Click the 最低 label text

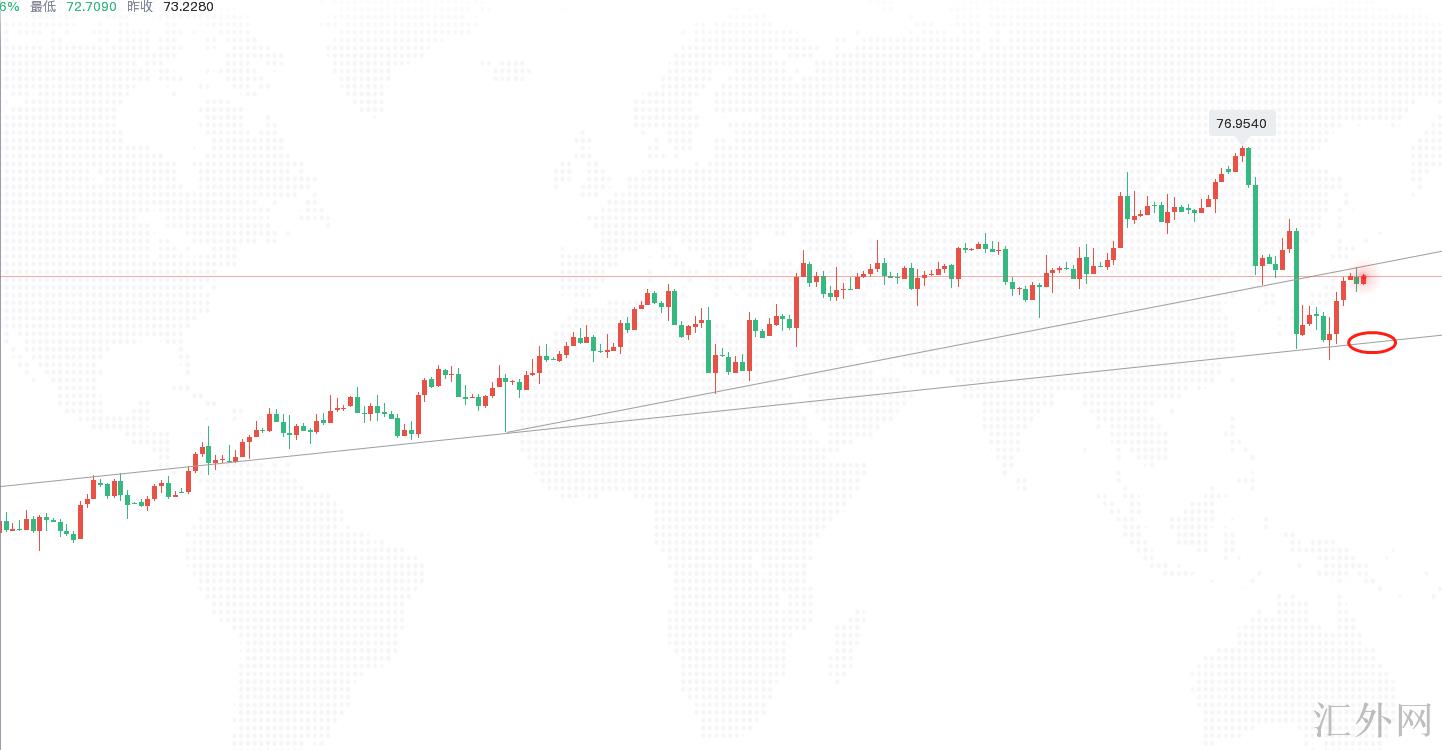[x=43, y=7]
